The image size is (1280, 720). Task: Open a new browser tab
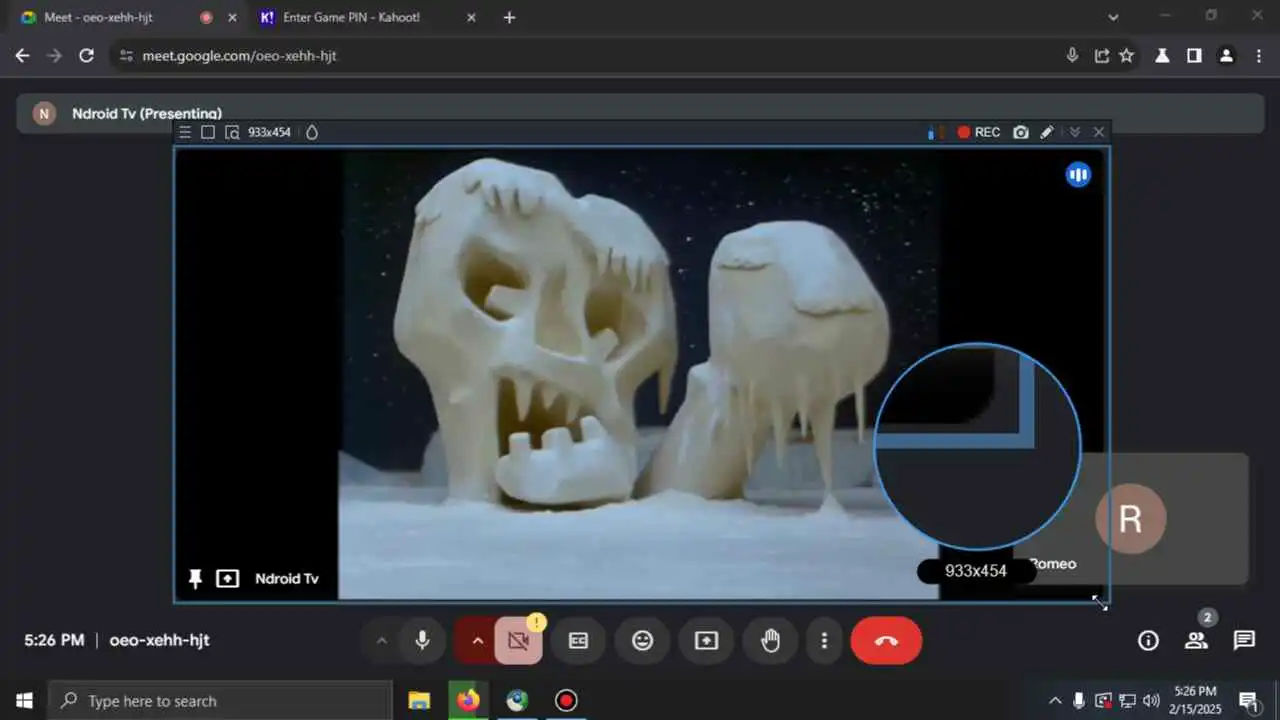(x=509, y=17)
